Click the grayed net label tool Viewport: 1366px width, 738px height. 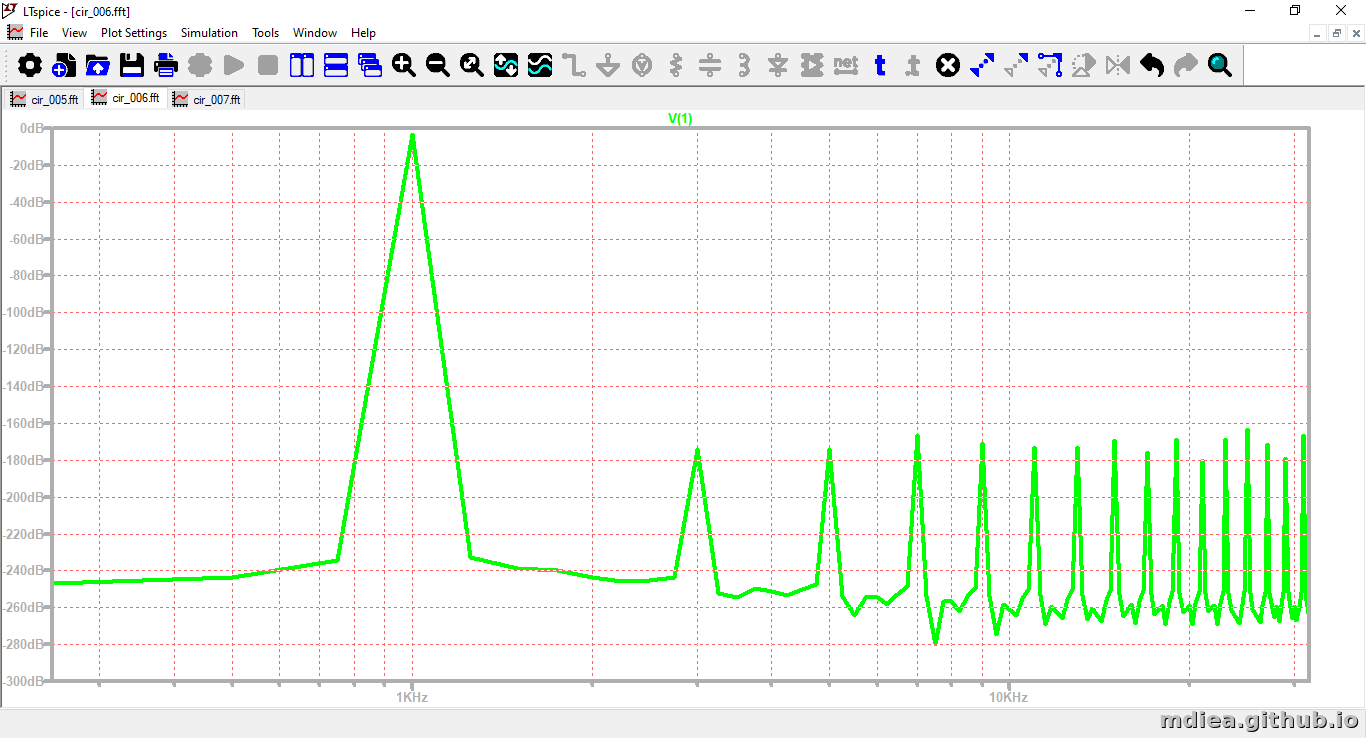click(x=846, y=66)
